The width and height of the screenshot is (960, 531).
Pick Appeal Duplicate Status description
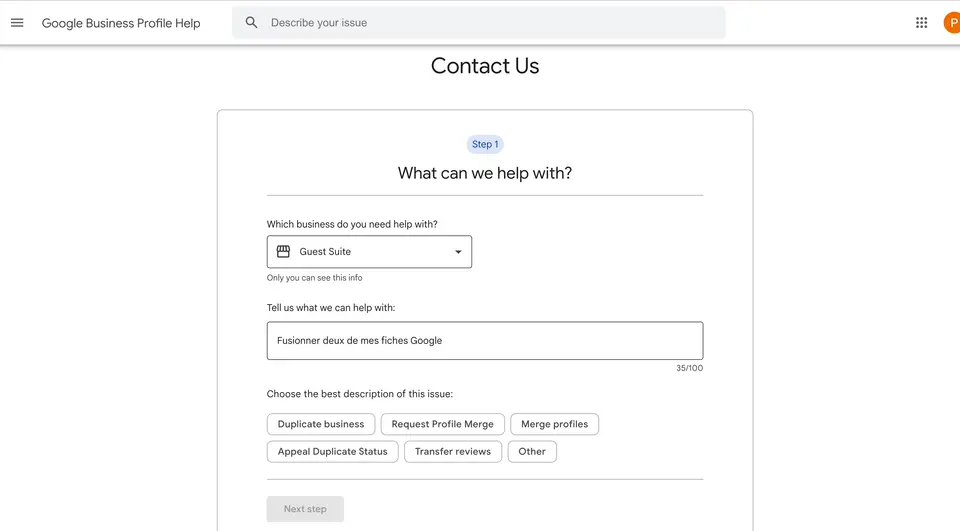[332, 451]
